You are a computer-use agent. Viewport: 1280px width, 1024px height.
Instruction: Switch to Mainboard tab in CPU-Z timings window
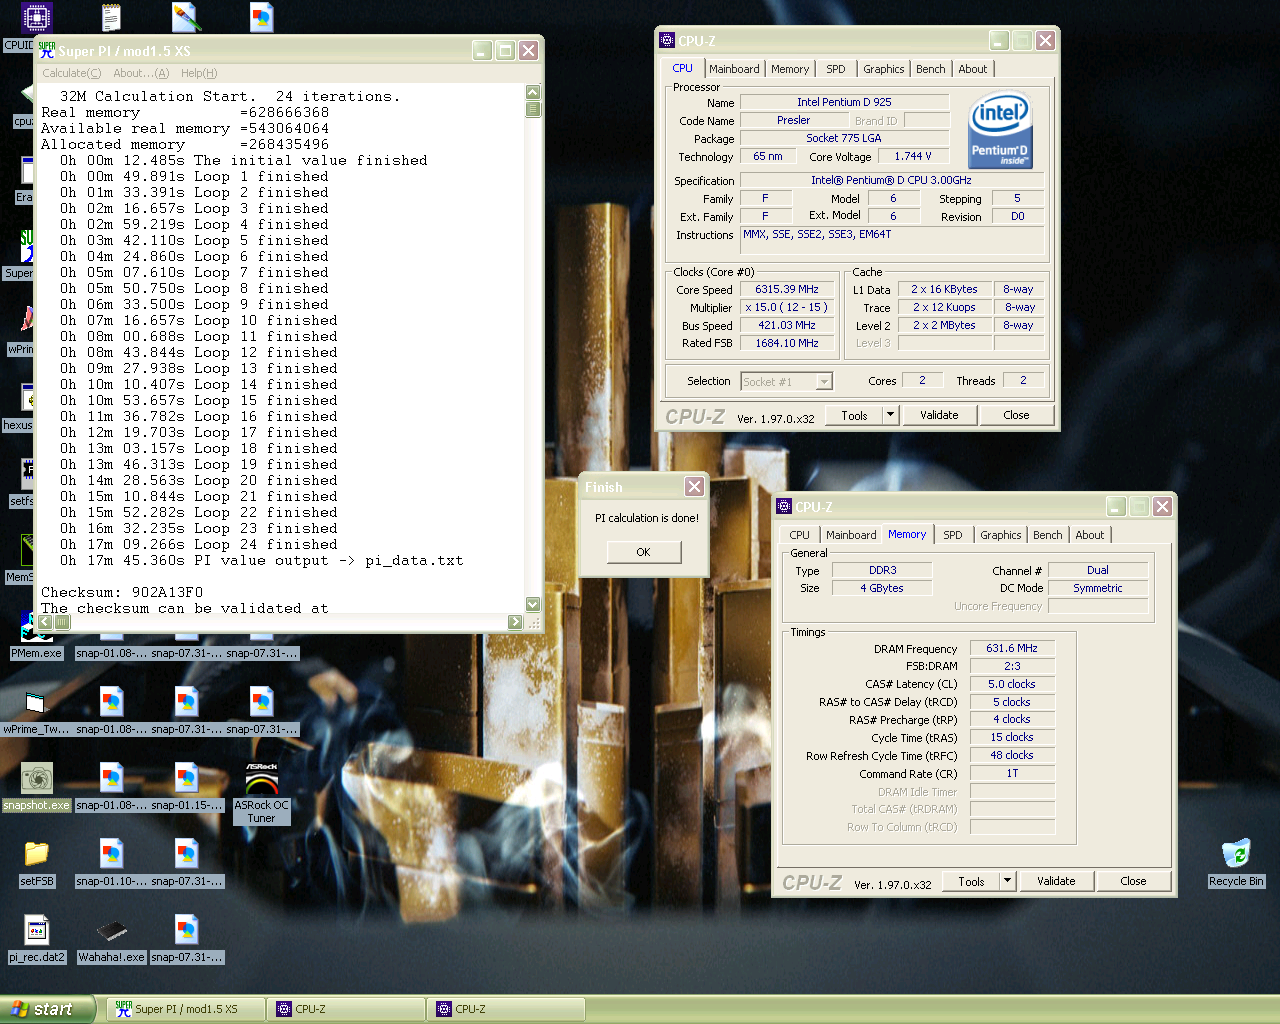(x=851, y=535)
